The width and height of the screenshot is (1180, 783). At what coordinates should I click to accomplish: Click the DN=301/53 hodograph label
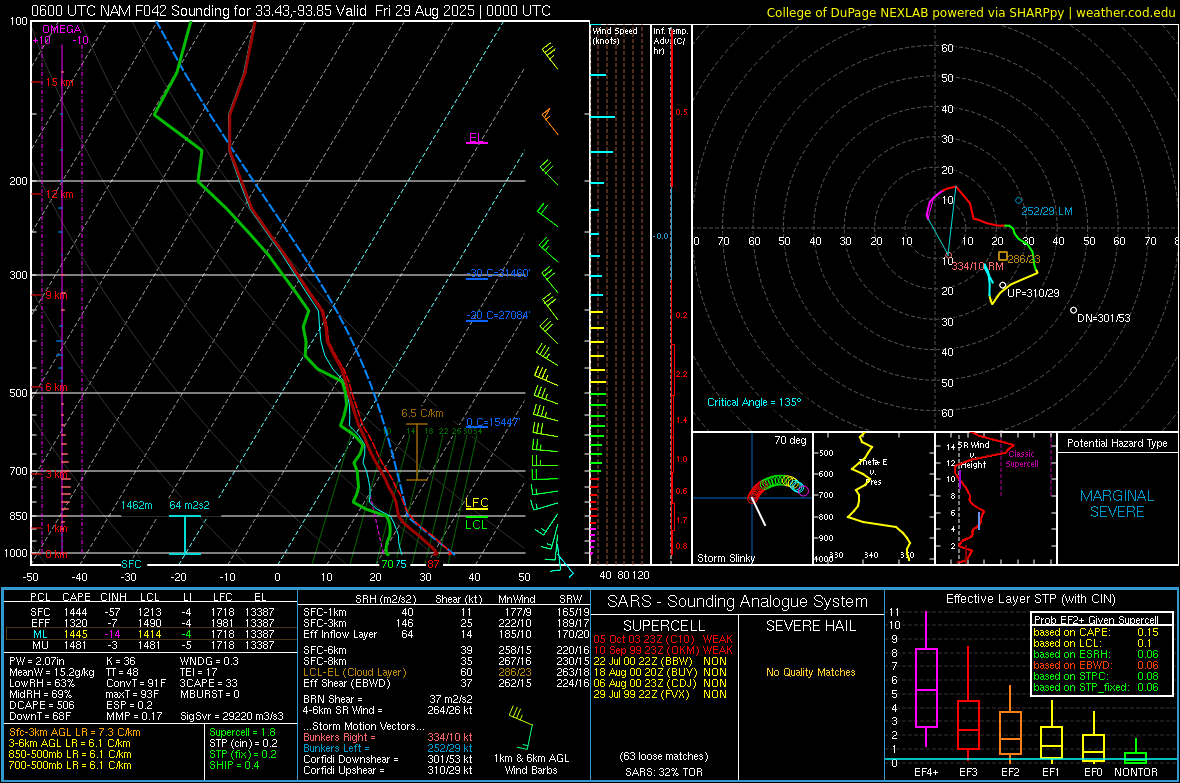coord(1103,318)
